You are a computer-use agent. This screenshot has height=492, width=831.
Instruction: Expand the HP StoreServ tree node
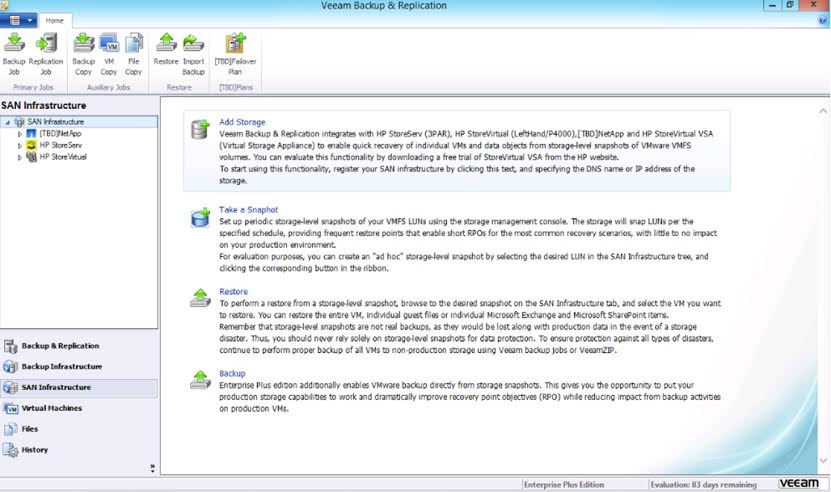click(x=20, y=145)
